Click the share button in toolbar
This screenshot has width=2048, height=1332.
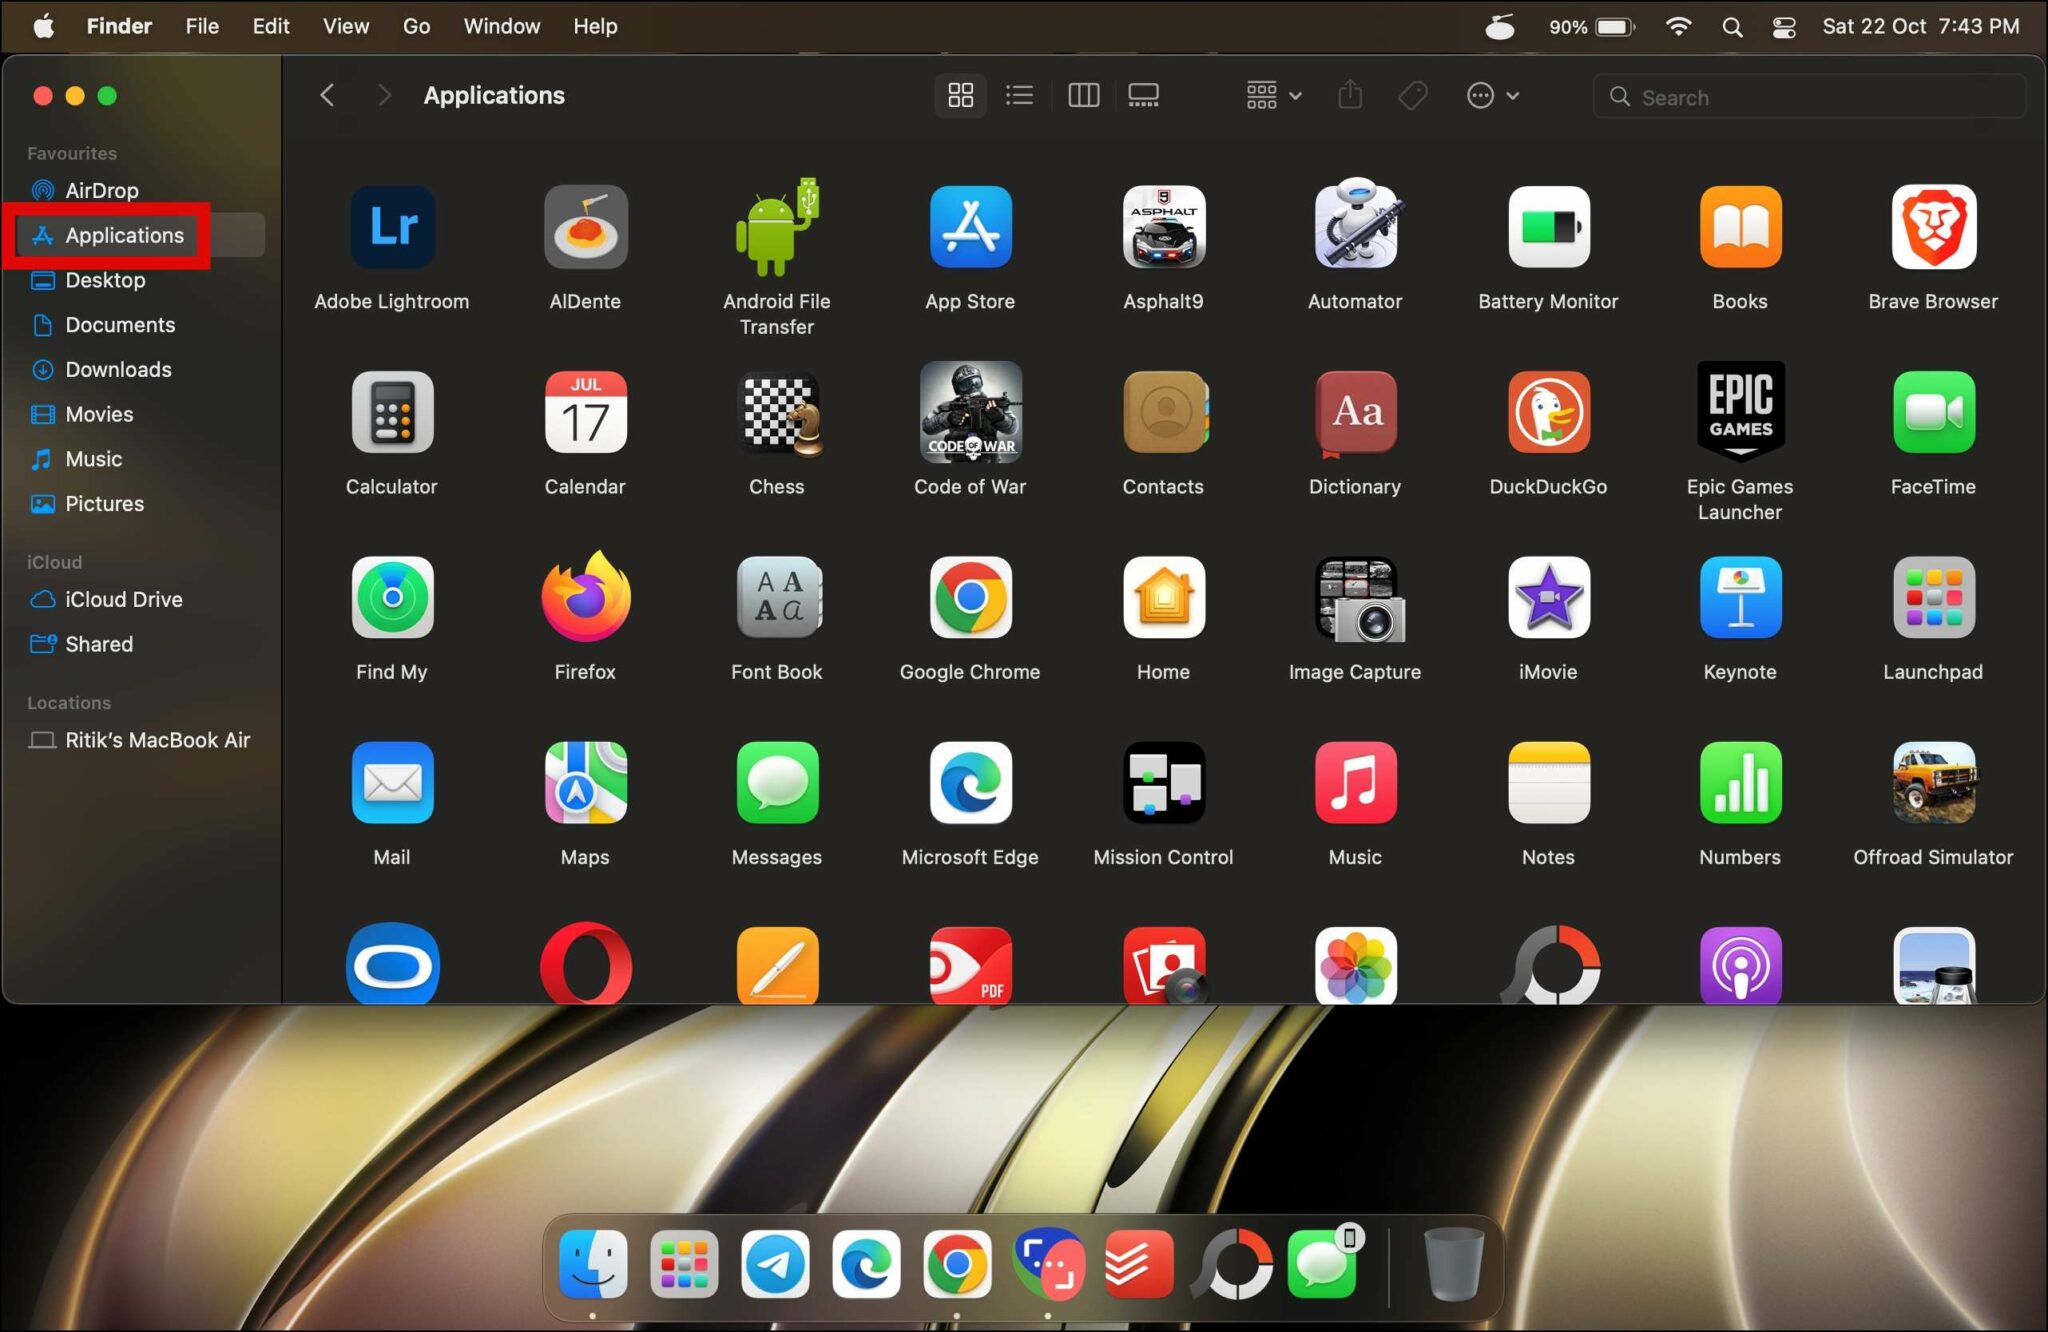click(x=1352, y=96)
